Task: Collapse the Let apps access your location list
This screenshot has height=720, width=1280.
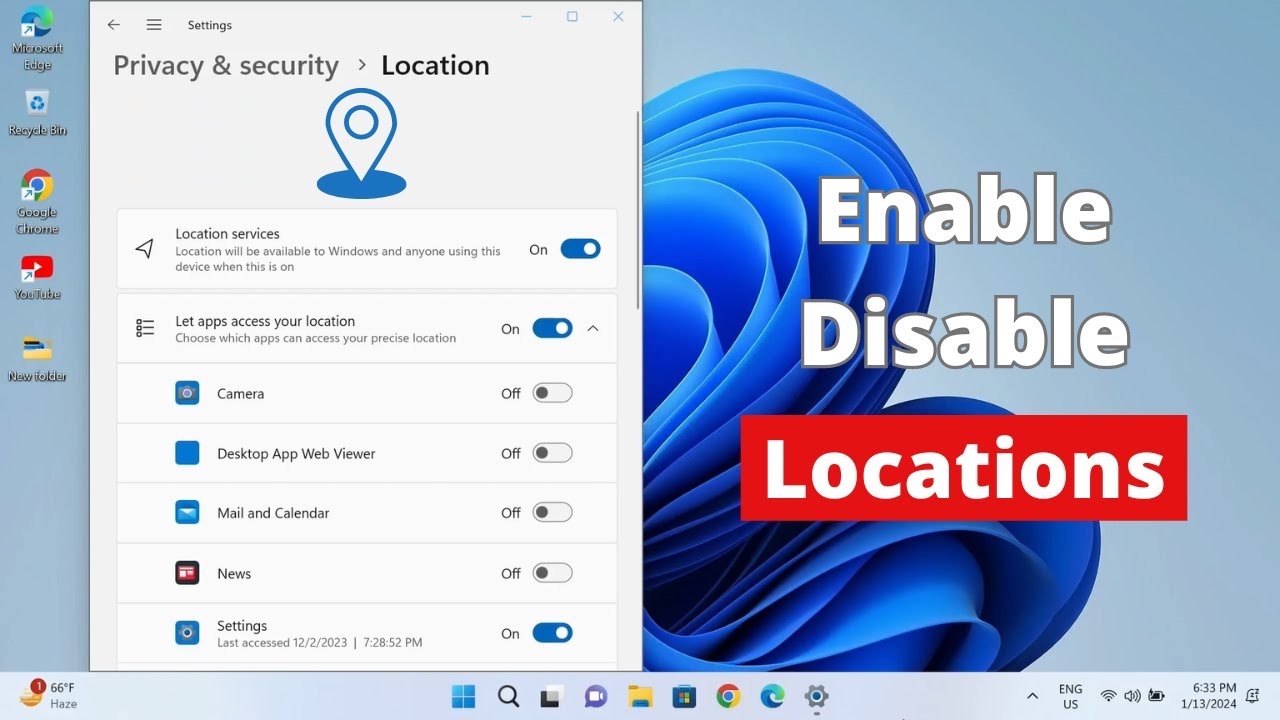Action: (593, 328)
